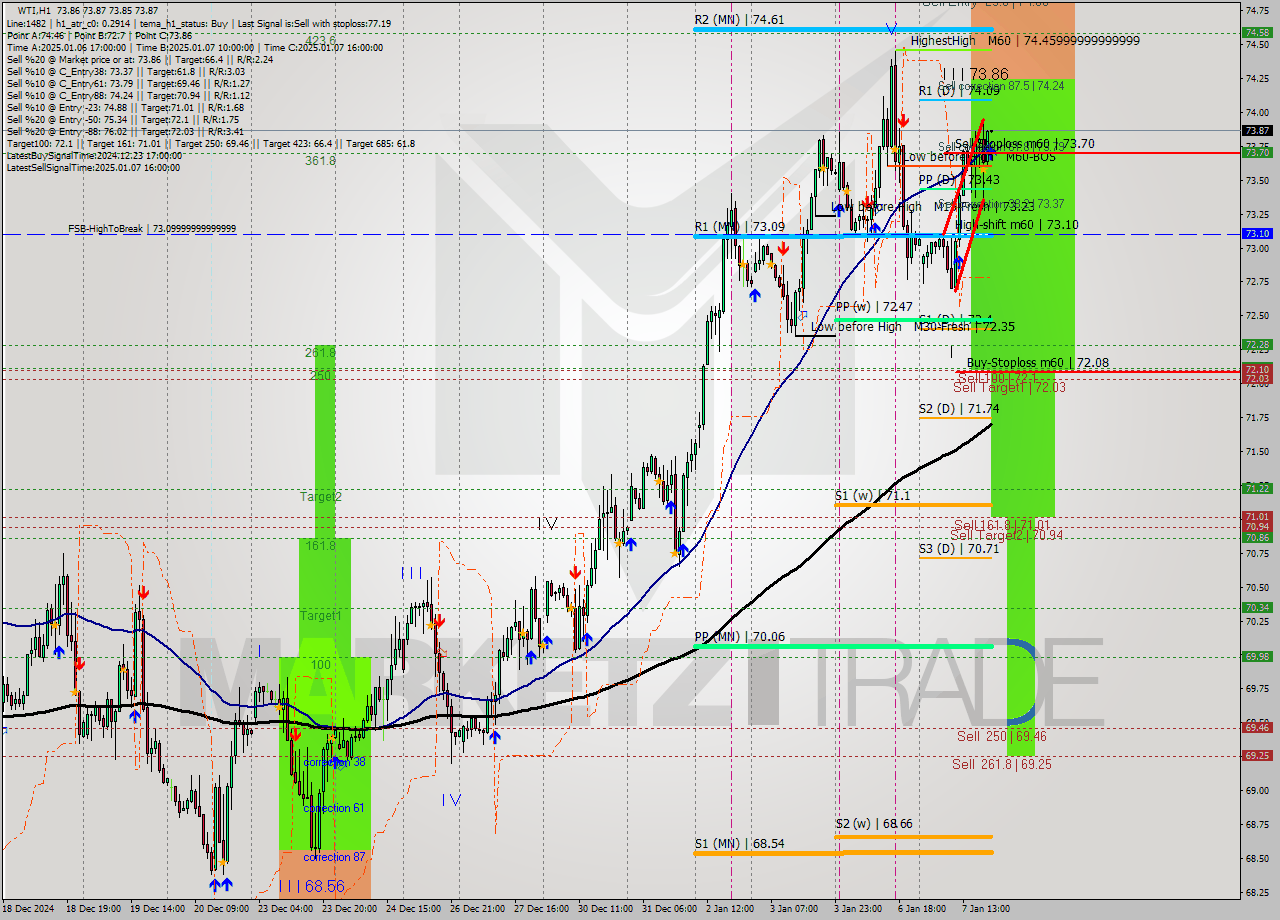Viewport: 1280px width, 920px height.
Task: Click the '361.8' Fibonacci extension label
Action: pyautogui.click(x=320, y=161)
